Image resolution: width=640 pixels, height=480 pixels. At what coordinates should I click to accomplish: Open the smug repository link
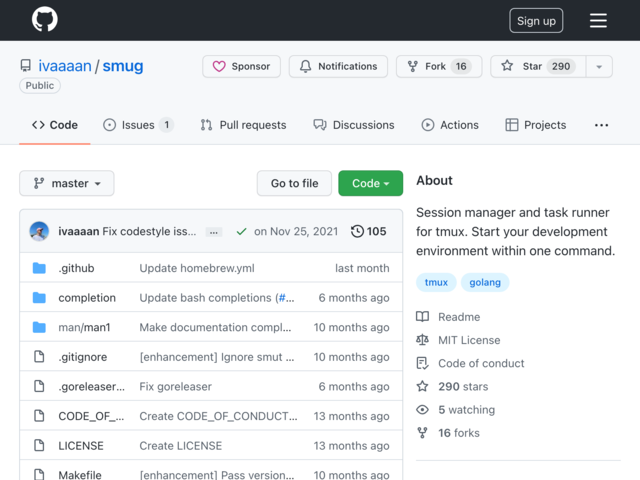point(122,66)
